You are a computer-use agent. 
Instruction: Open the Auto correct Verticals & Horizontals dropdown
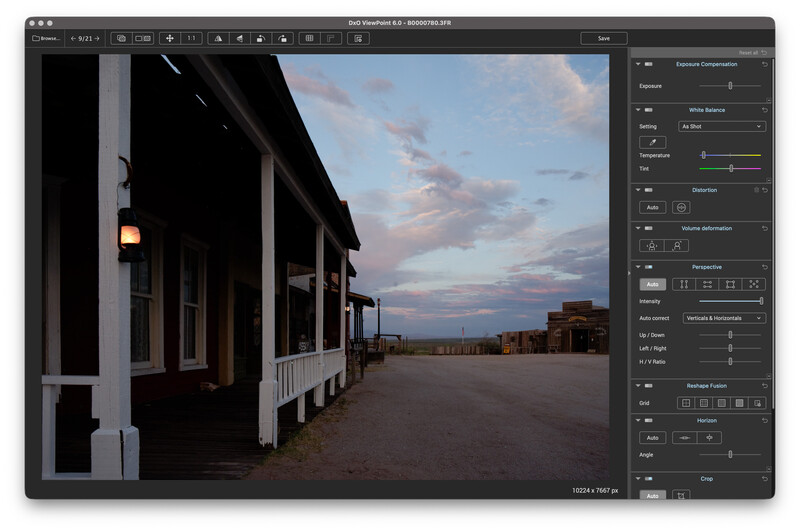[x=724, y=318]
